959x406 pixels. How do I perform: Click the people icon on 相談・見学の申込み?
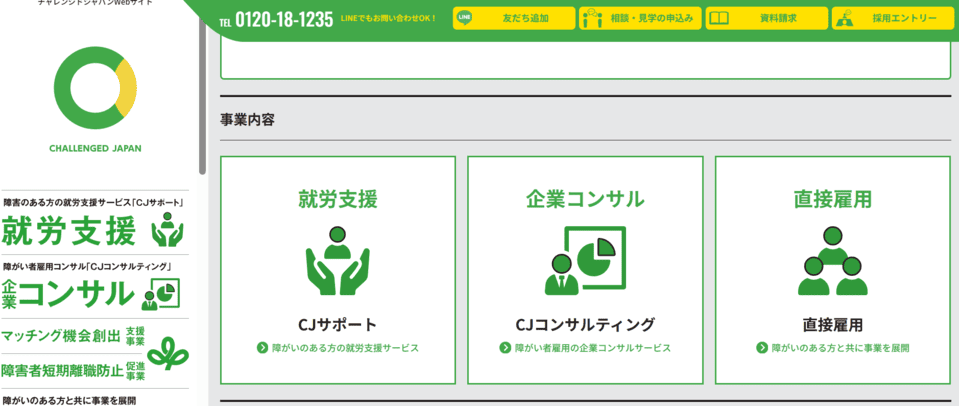click(x=592, y=18)
